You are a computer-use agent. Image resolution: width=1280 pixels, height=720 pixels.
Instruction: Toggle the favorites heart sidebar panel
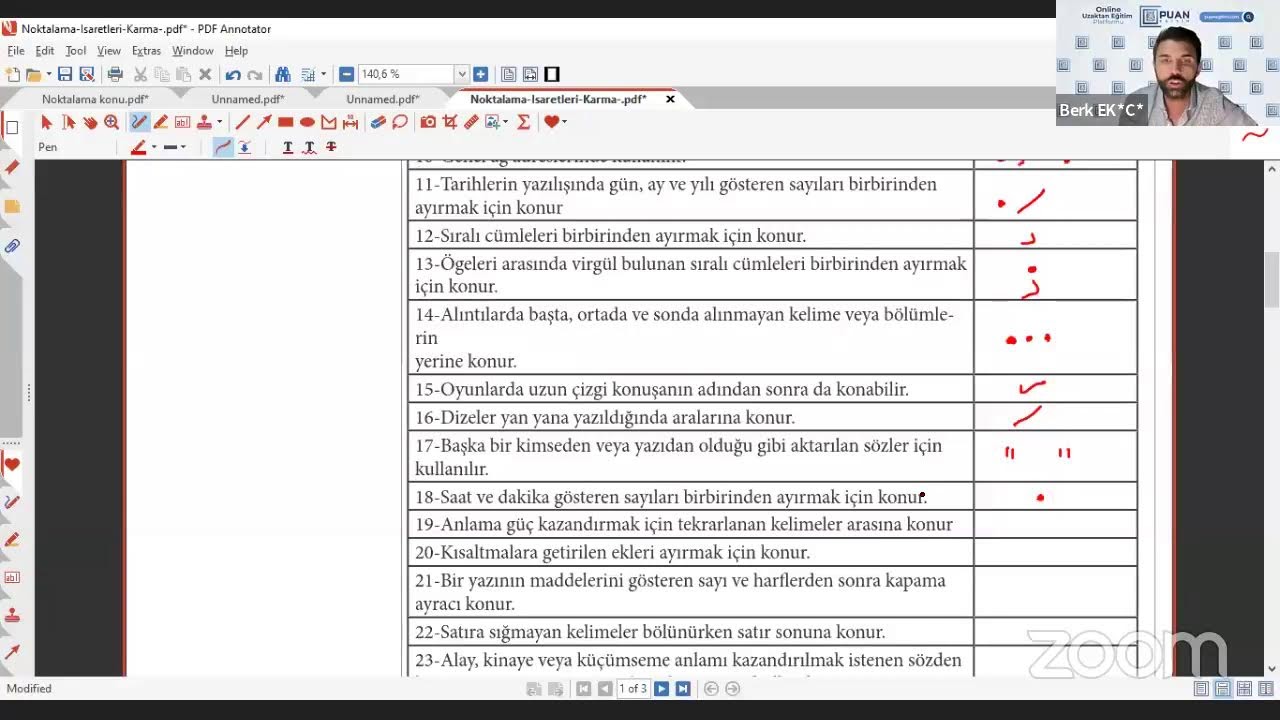[x=12, y=464]
